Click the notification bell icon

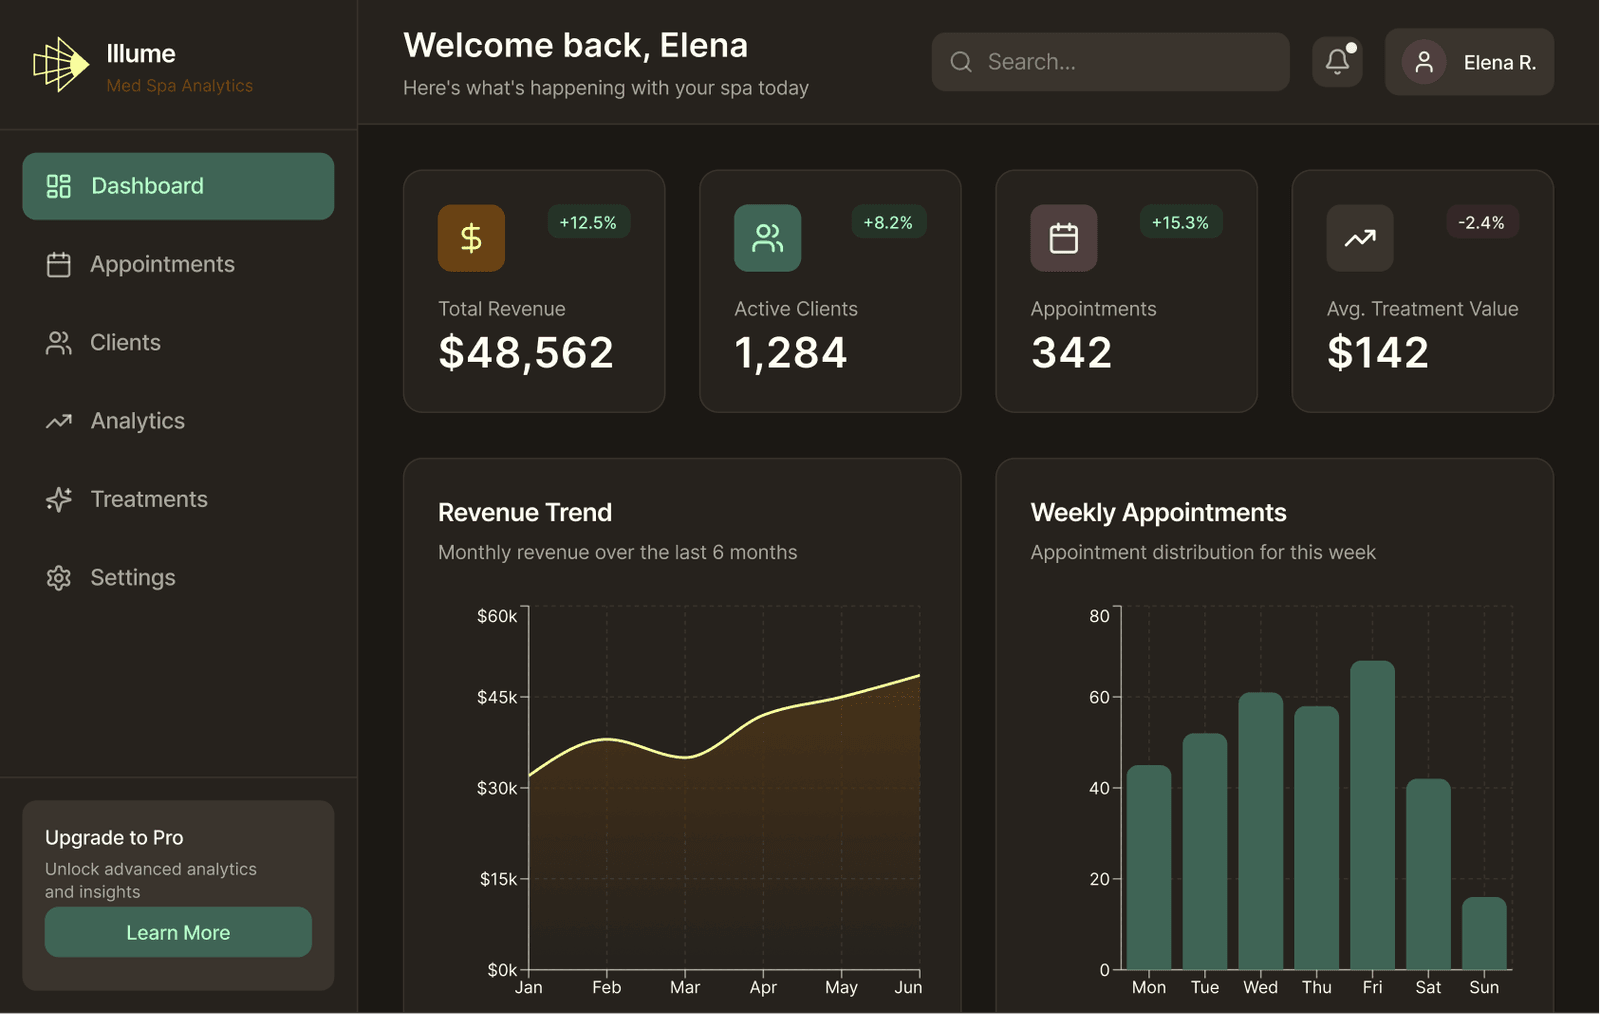pos(1337,62)
